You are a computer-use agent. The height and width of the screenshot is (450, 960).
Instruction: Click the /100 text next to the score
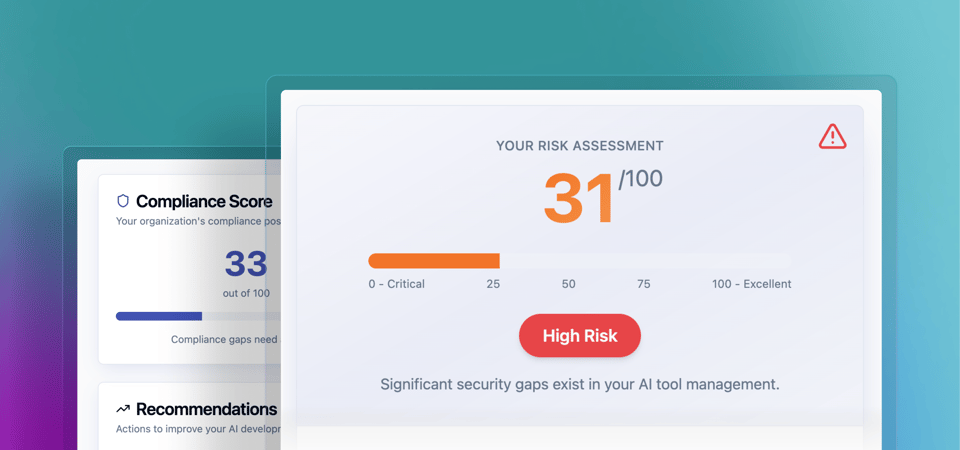[x=640, y=180]
